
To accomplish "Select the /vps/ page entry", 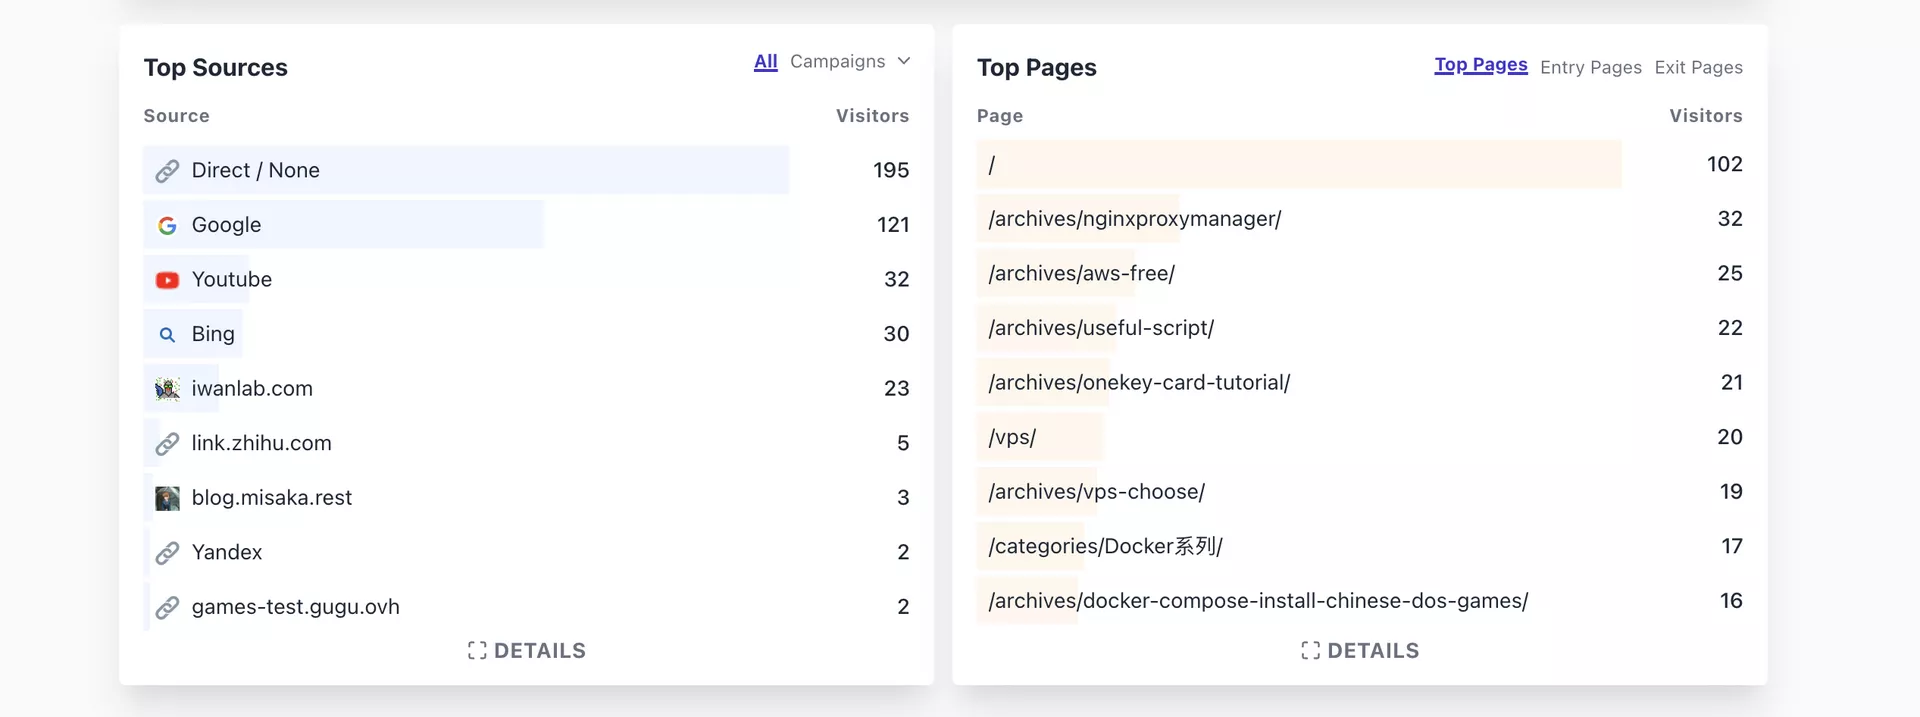I will coord(1012,437).
